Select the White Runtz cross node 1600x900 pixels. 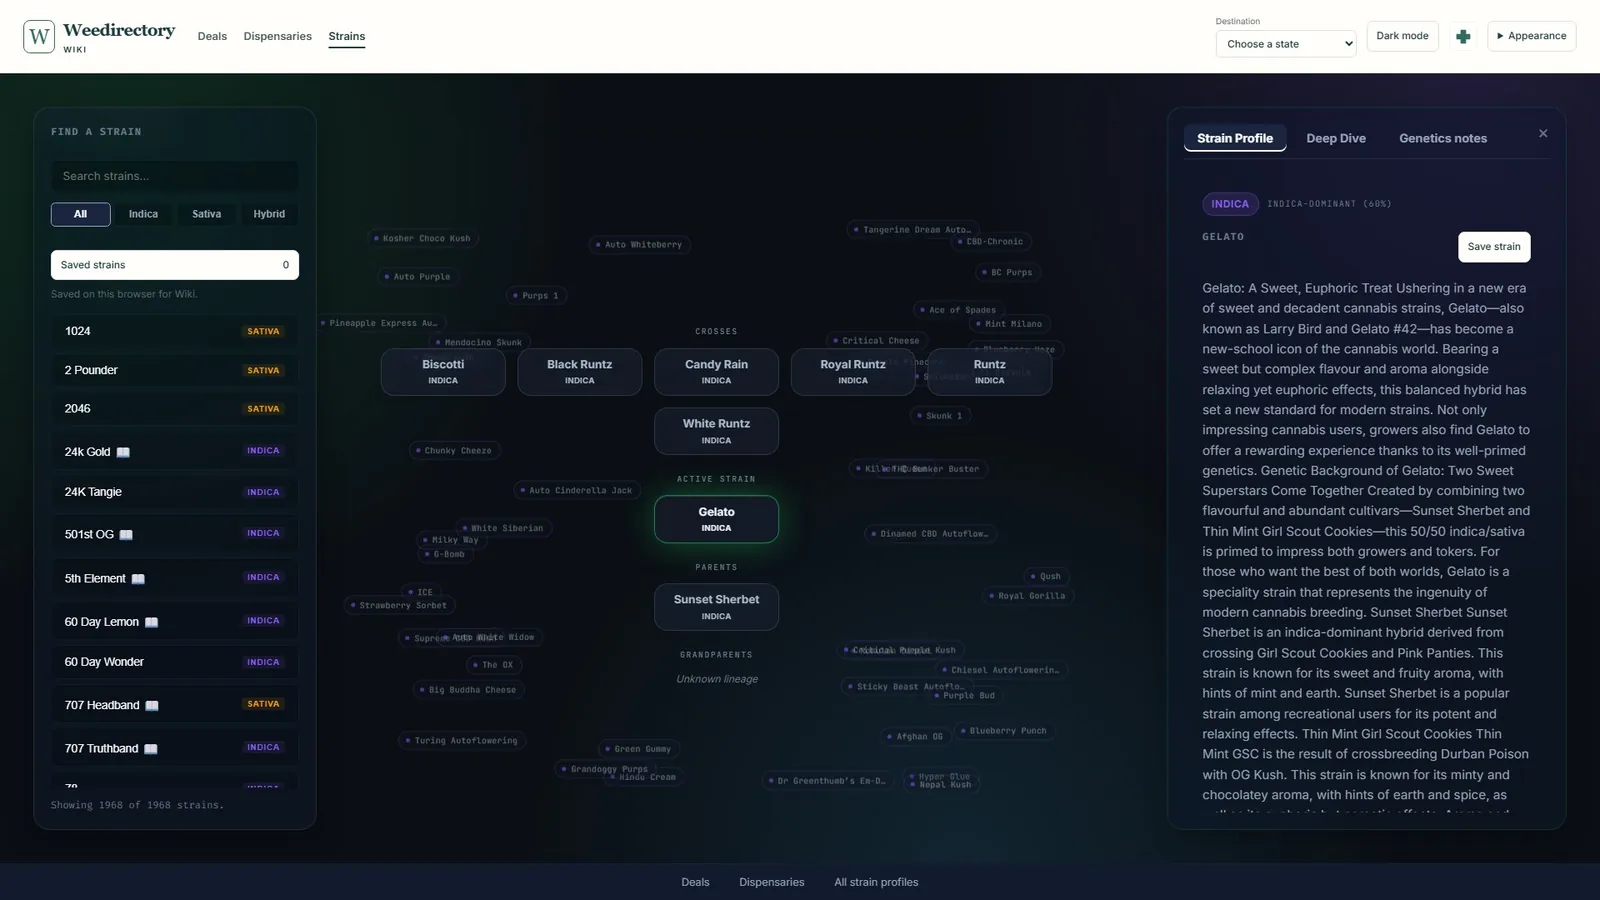[x=716, y=431]
